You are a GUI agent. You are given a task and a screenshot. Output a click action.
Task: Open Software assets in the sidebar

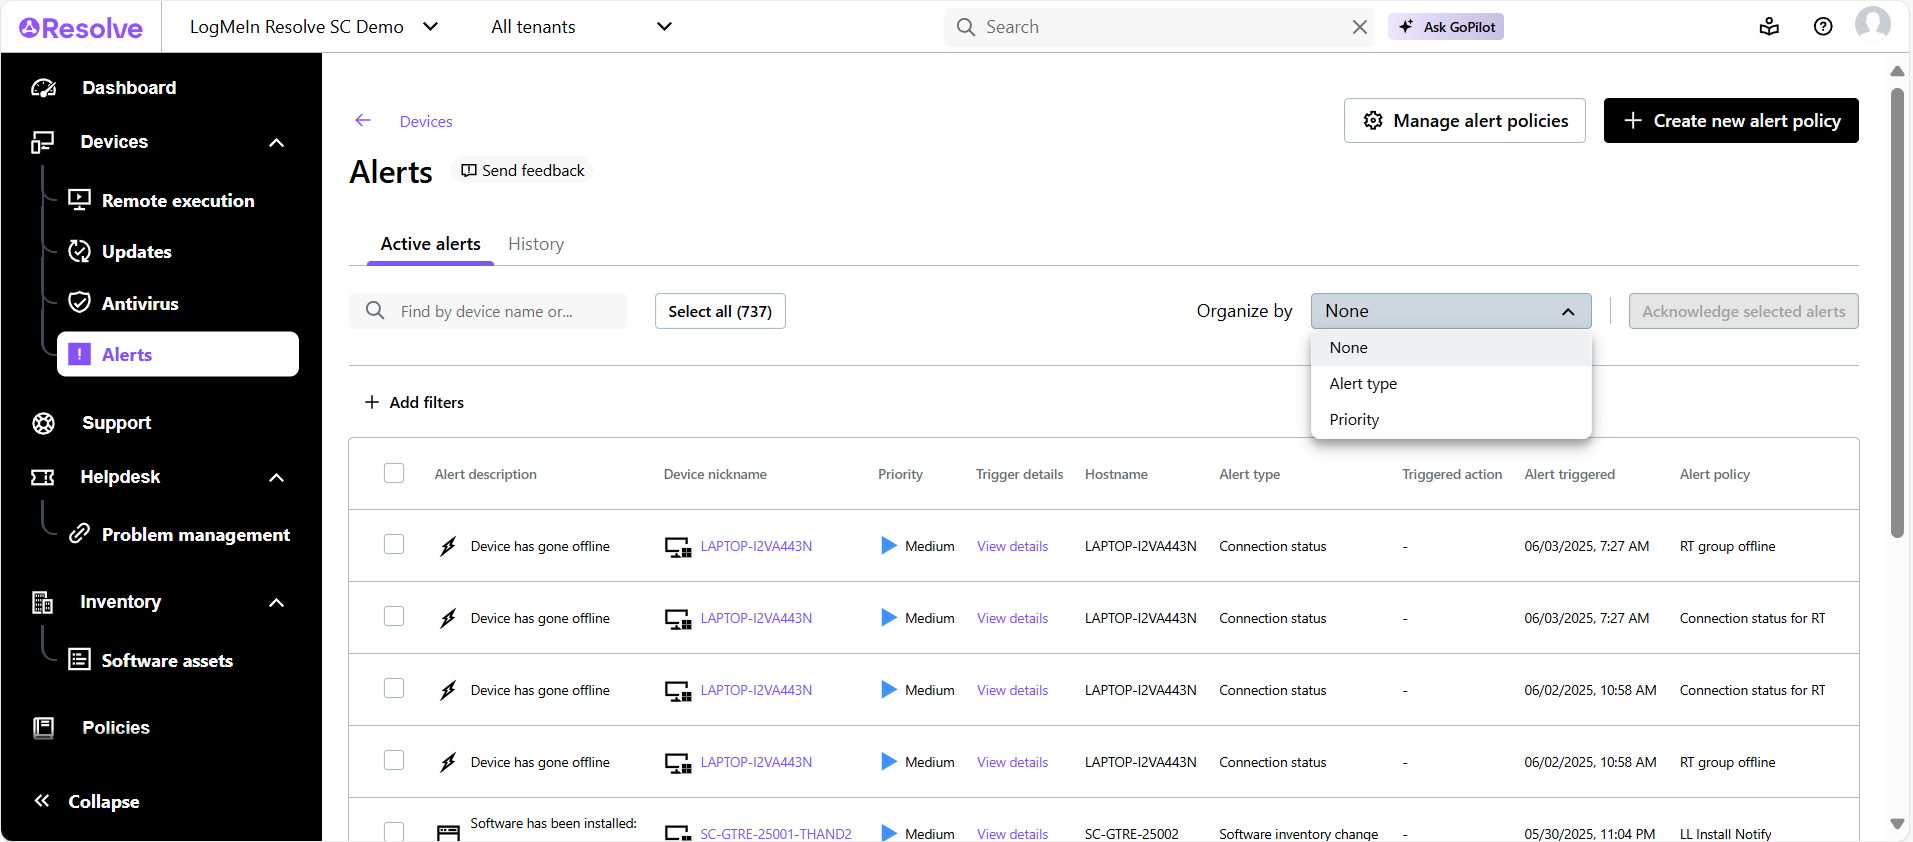(167, 661)
